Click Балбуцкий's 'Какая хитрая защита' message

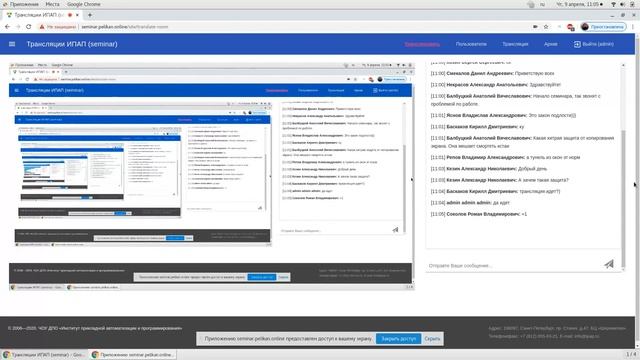[x=522, y=142]
